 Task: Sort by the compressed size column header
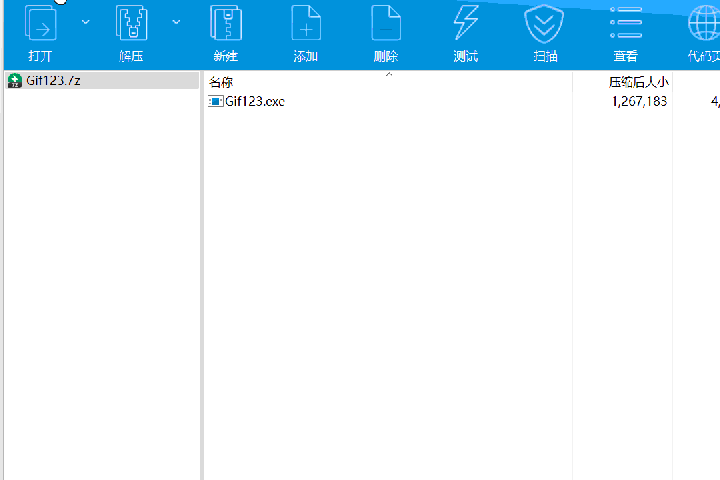click(638, 82)
